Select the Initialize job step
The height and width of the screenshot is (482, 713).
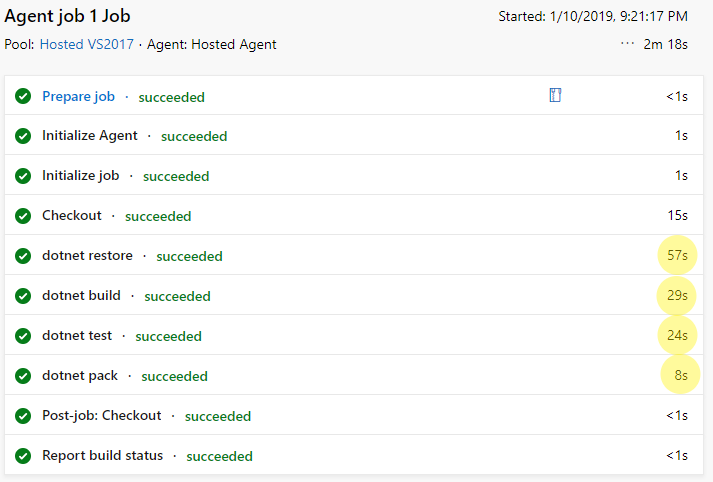(x=354, y=176)
